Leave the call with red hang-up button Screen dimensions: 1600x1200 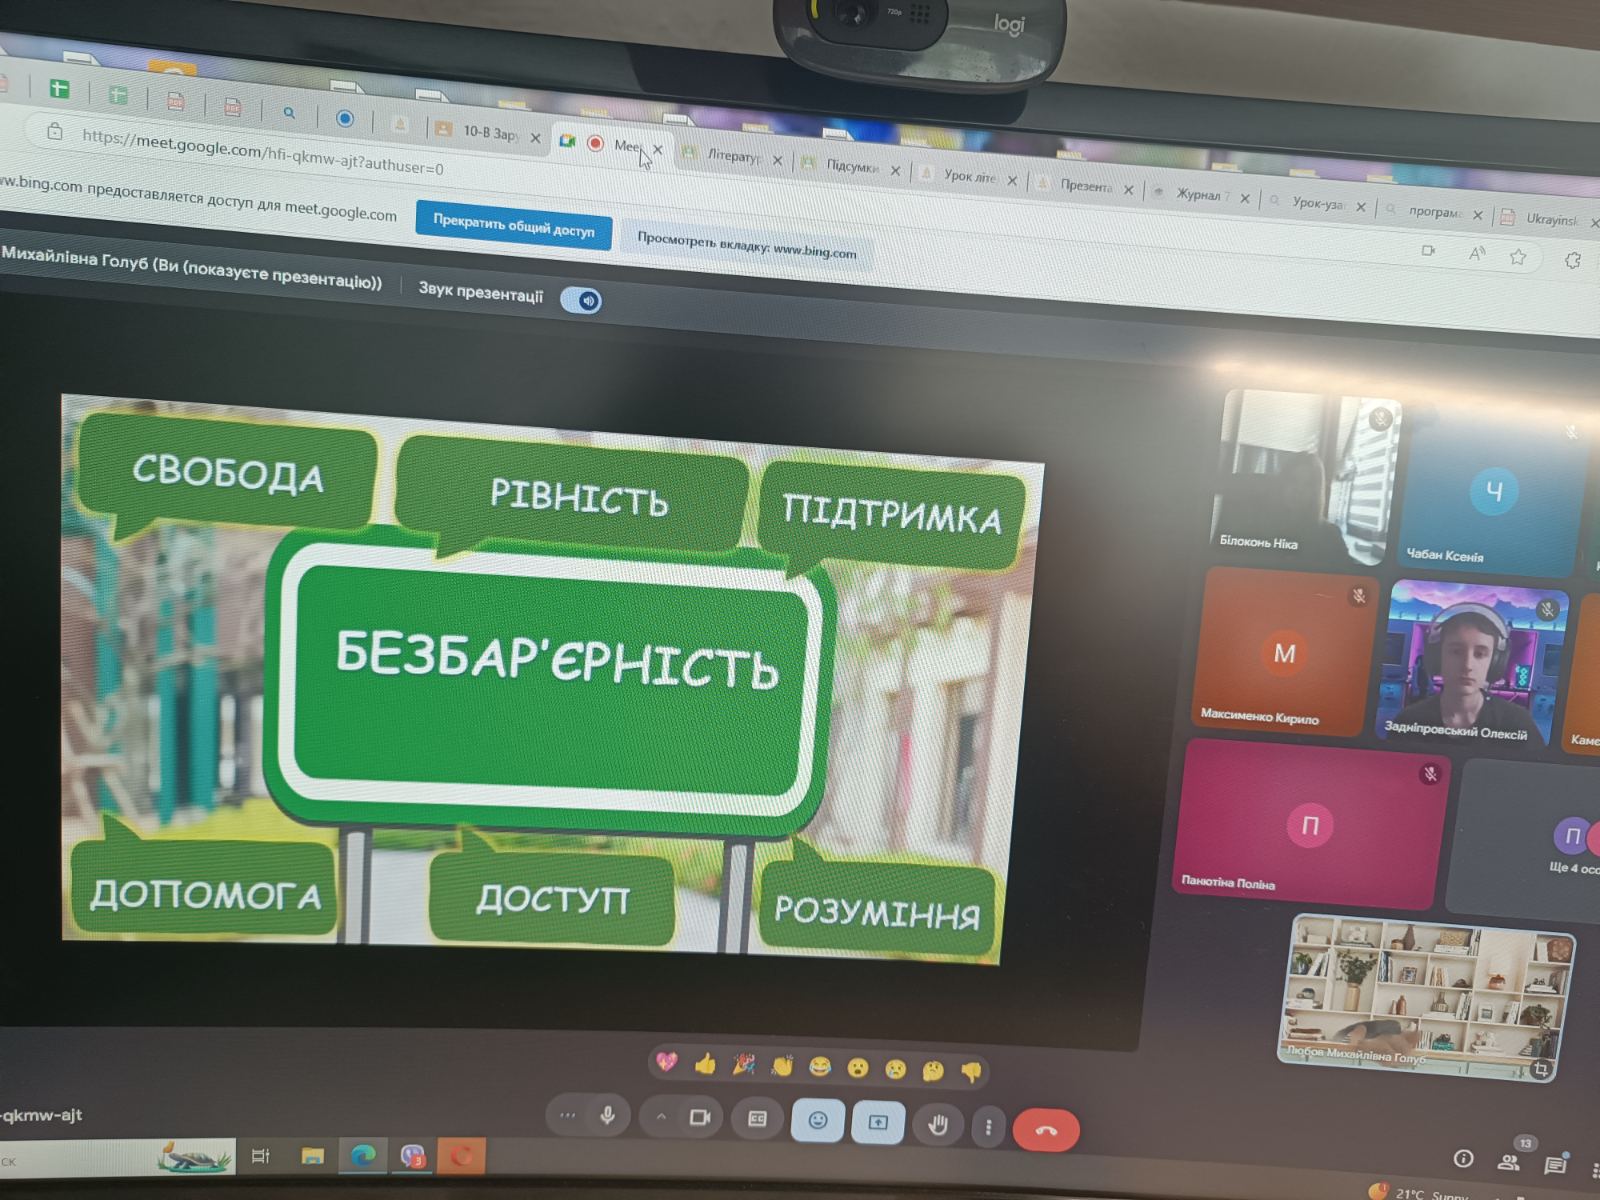1046,1130
